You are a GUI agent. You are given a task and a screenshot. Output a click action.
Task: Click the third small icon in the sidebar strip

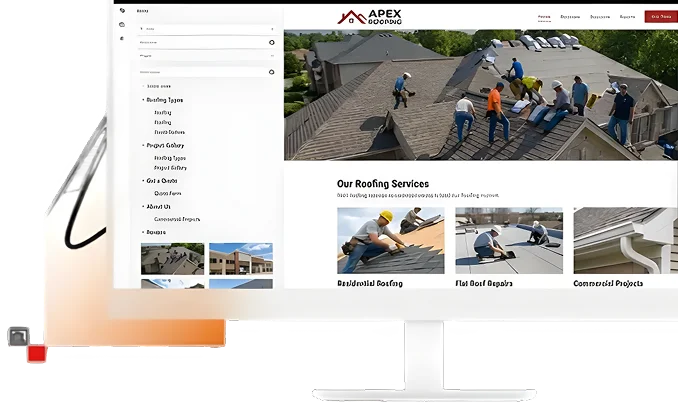pyautogui.click(x=122, y=38)
